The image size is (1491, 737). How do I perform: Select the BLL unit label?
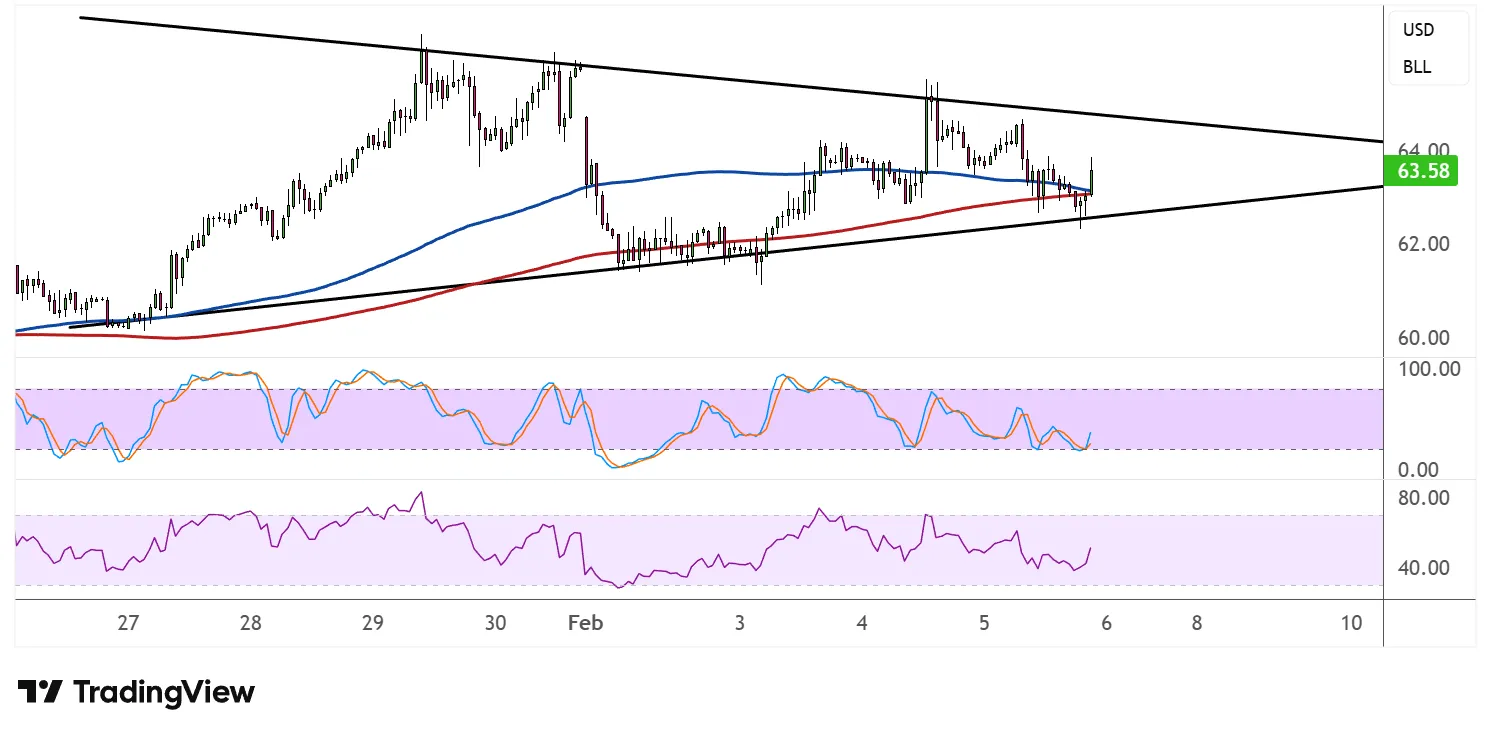point(1416,67)
